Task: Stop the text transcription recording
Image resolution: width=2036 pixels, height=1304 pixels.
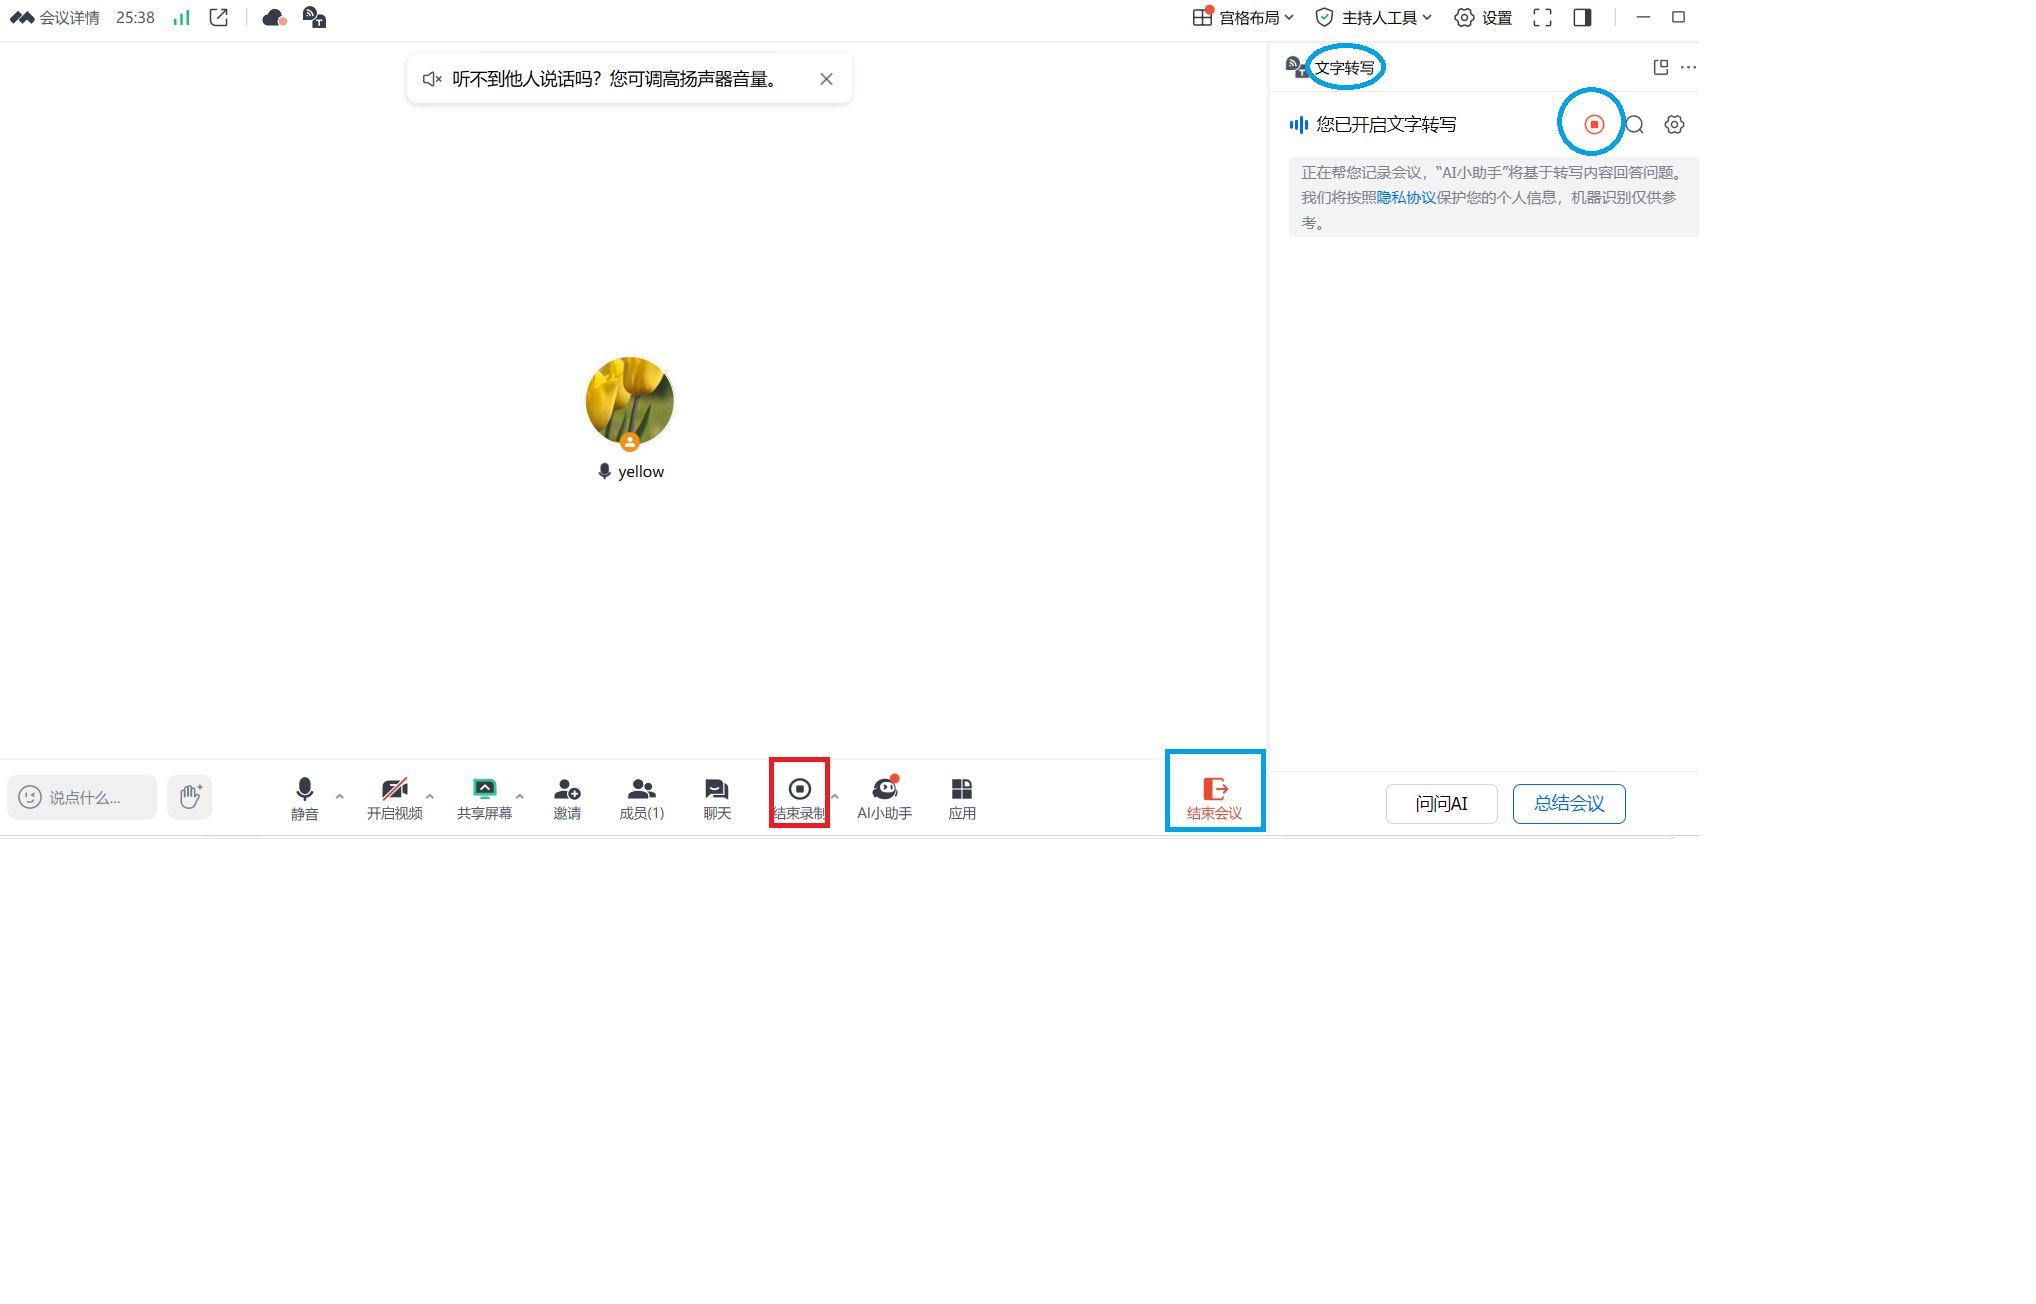Action: (1594, 125)
